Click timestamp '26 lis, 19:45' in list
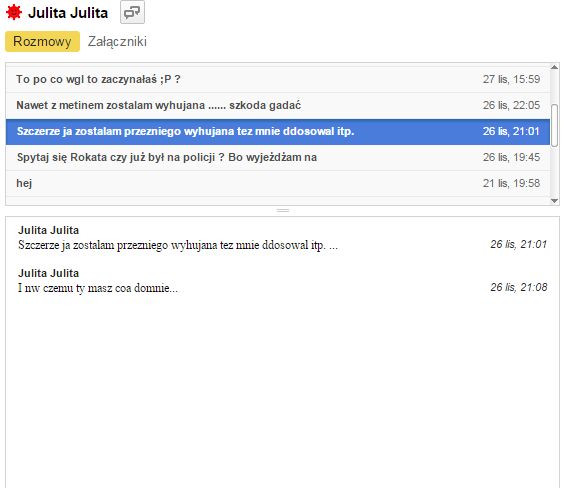This screenshot has width=568, height=488. pos(511,158)
